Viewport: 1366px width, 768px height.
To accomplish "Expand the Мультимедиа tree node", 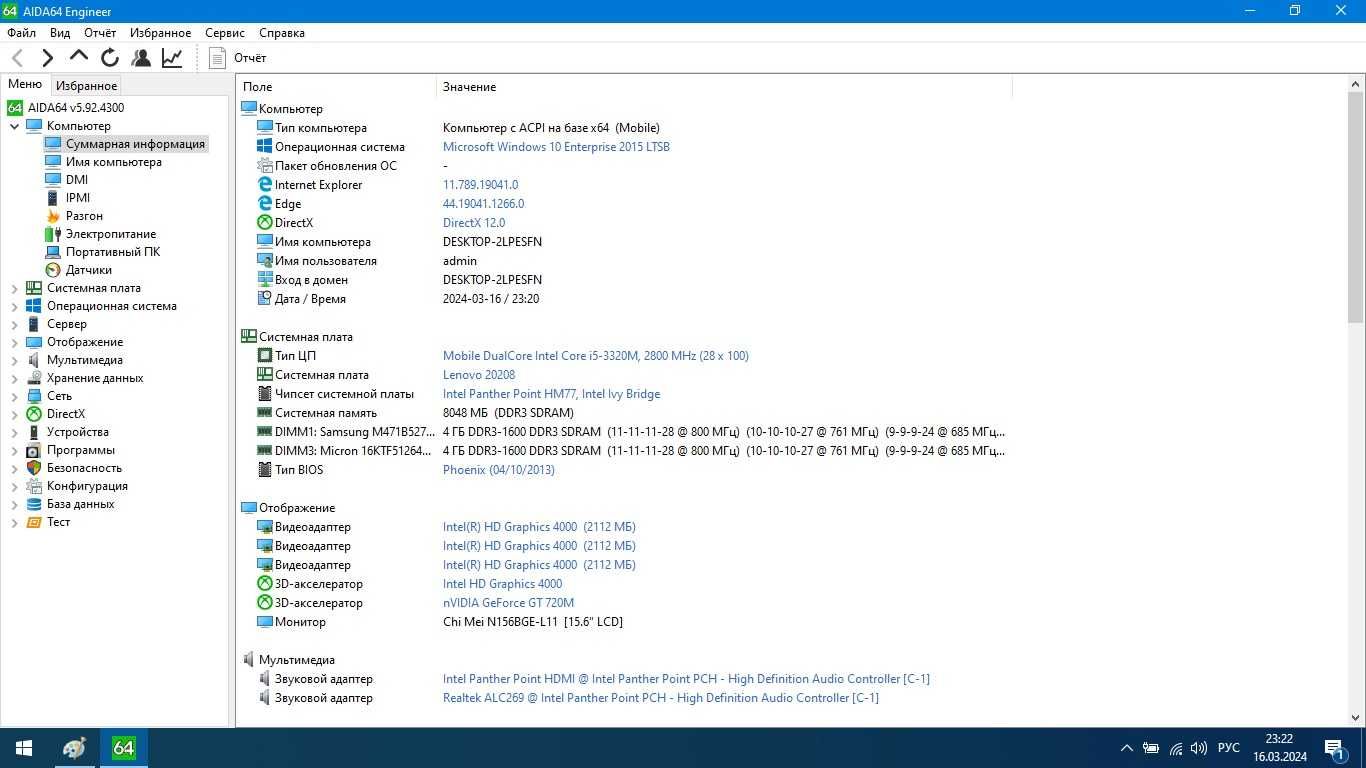I will click(15, 360).
